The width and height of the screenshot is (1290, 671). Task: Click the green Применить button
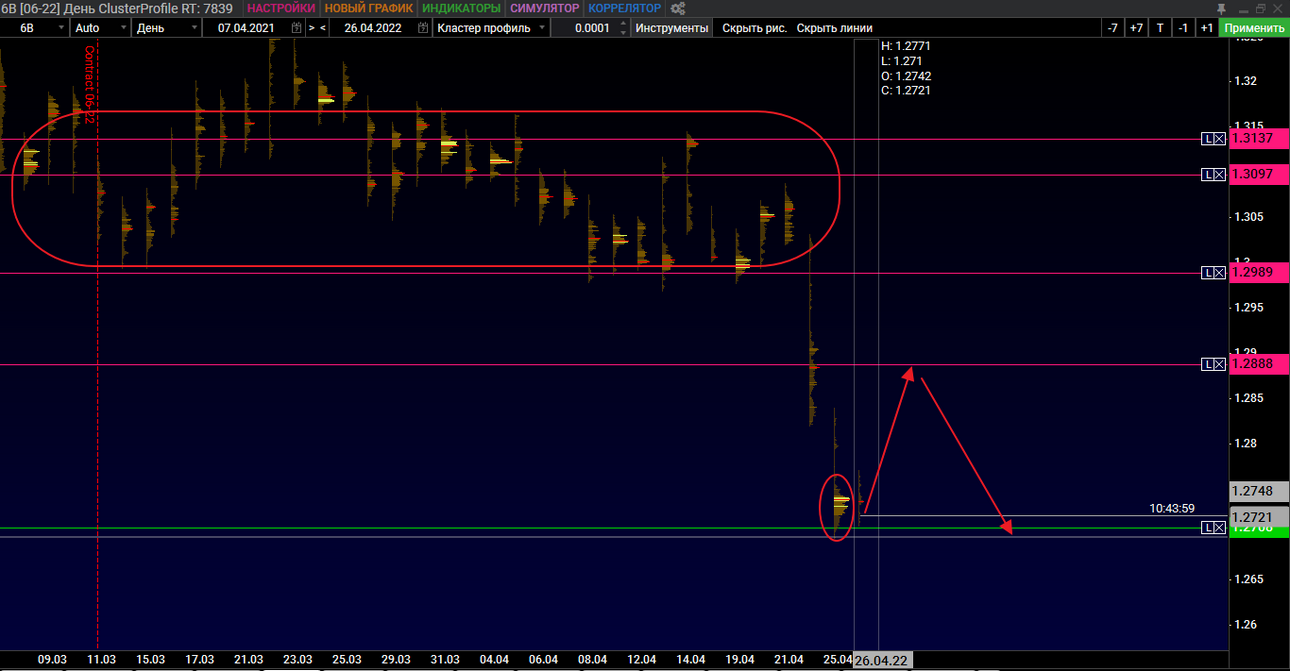click(1254, 28)
